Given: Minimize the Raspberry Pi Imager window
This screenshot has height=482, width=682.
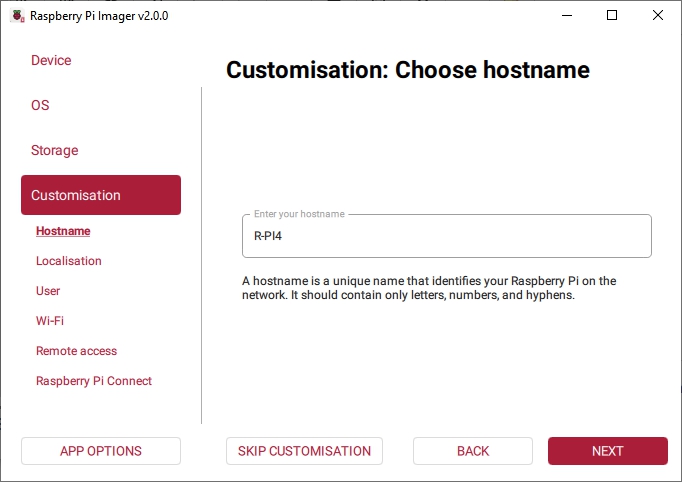Looking at the screenshot, I should 567,16.
